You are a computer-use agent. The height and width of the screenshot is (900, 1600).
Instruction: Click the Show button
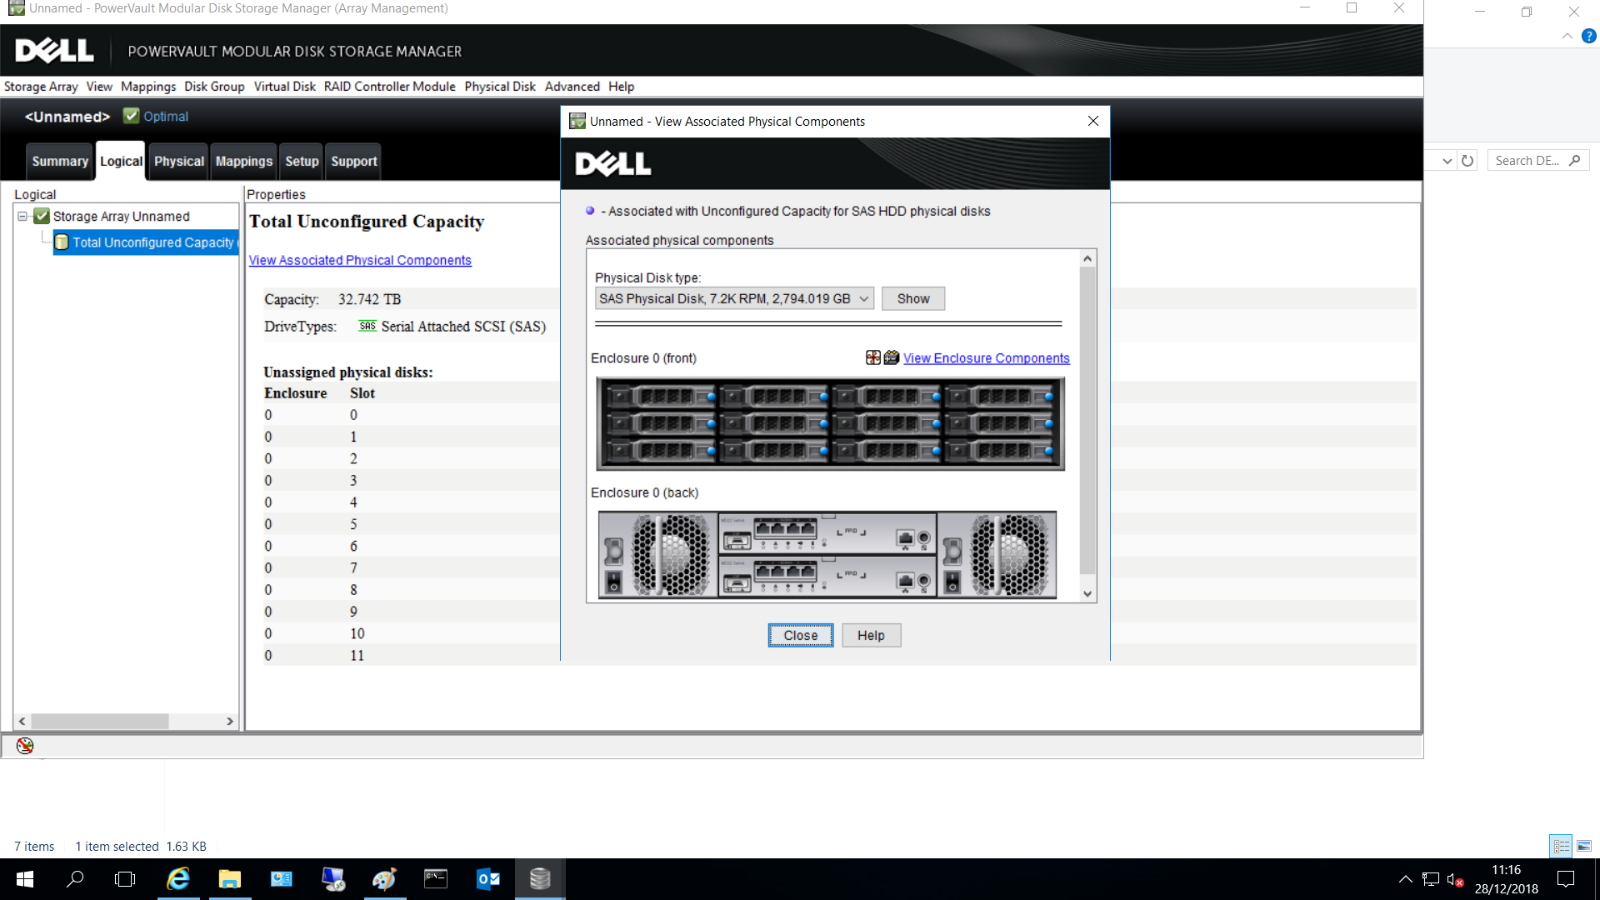(x=913, y=299)
